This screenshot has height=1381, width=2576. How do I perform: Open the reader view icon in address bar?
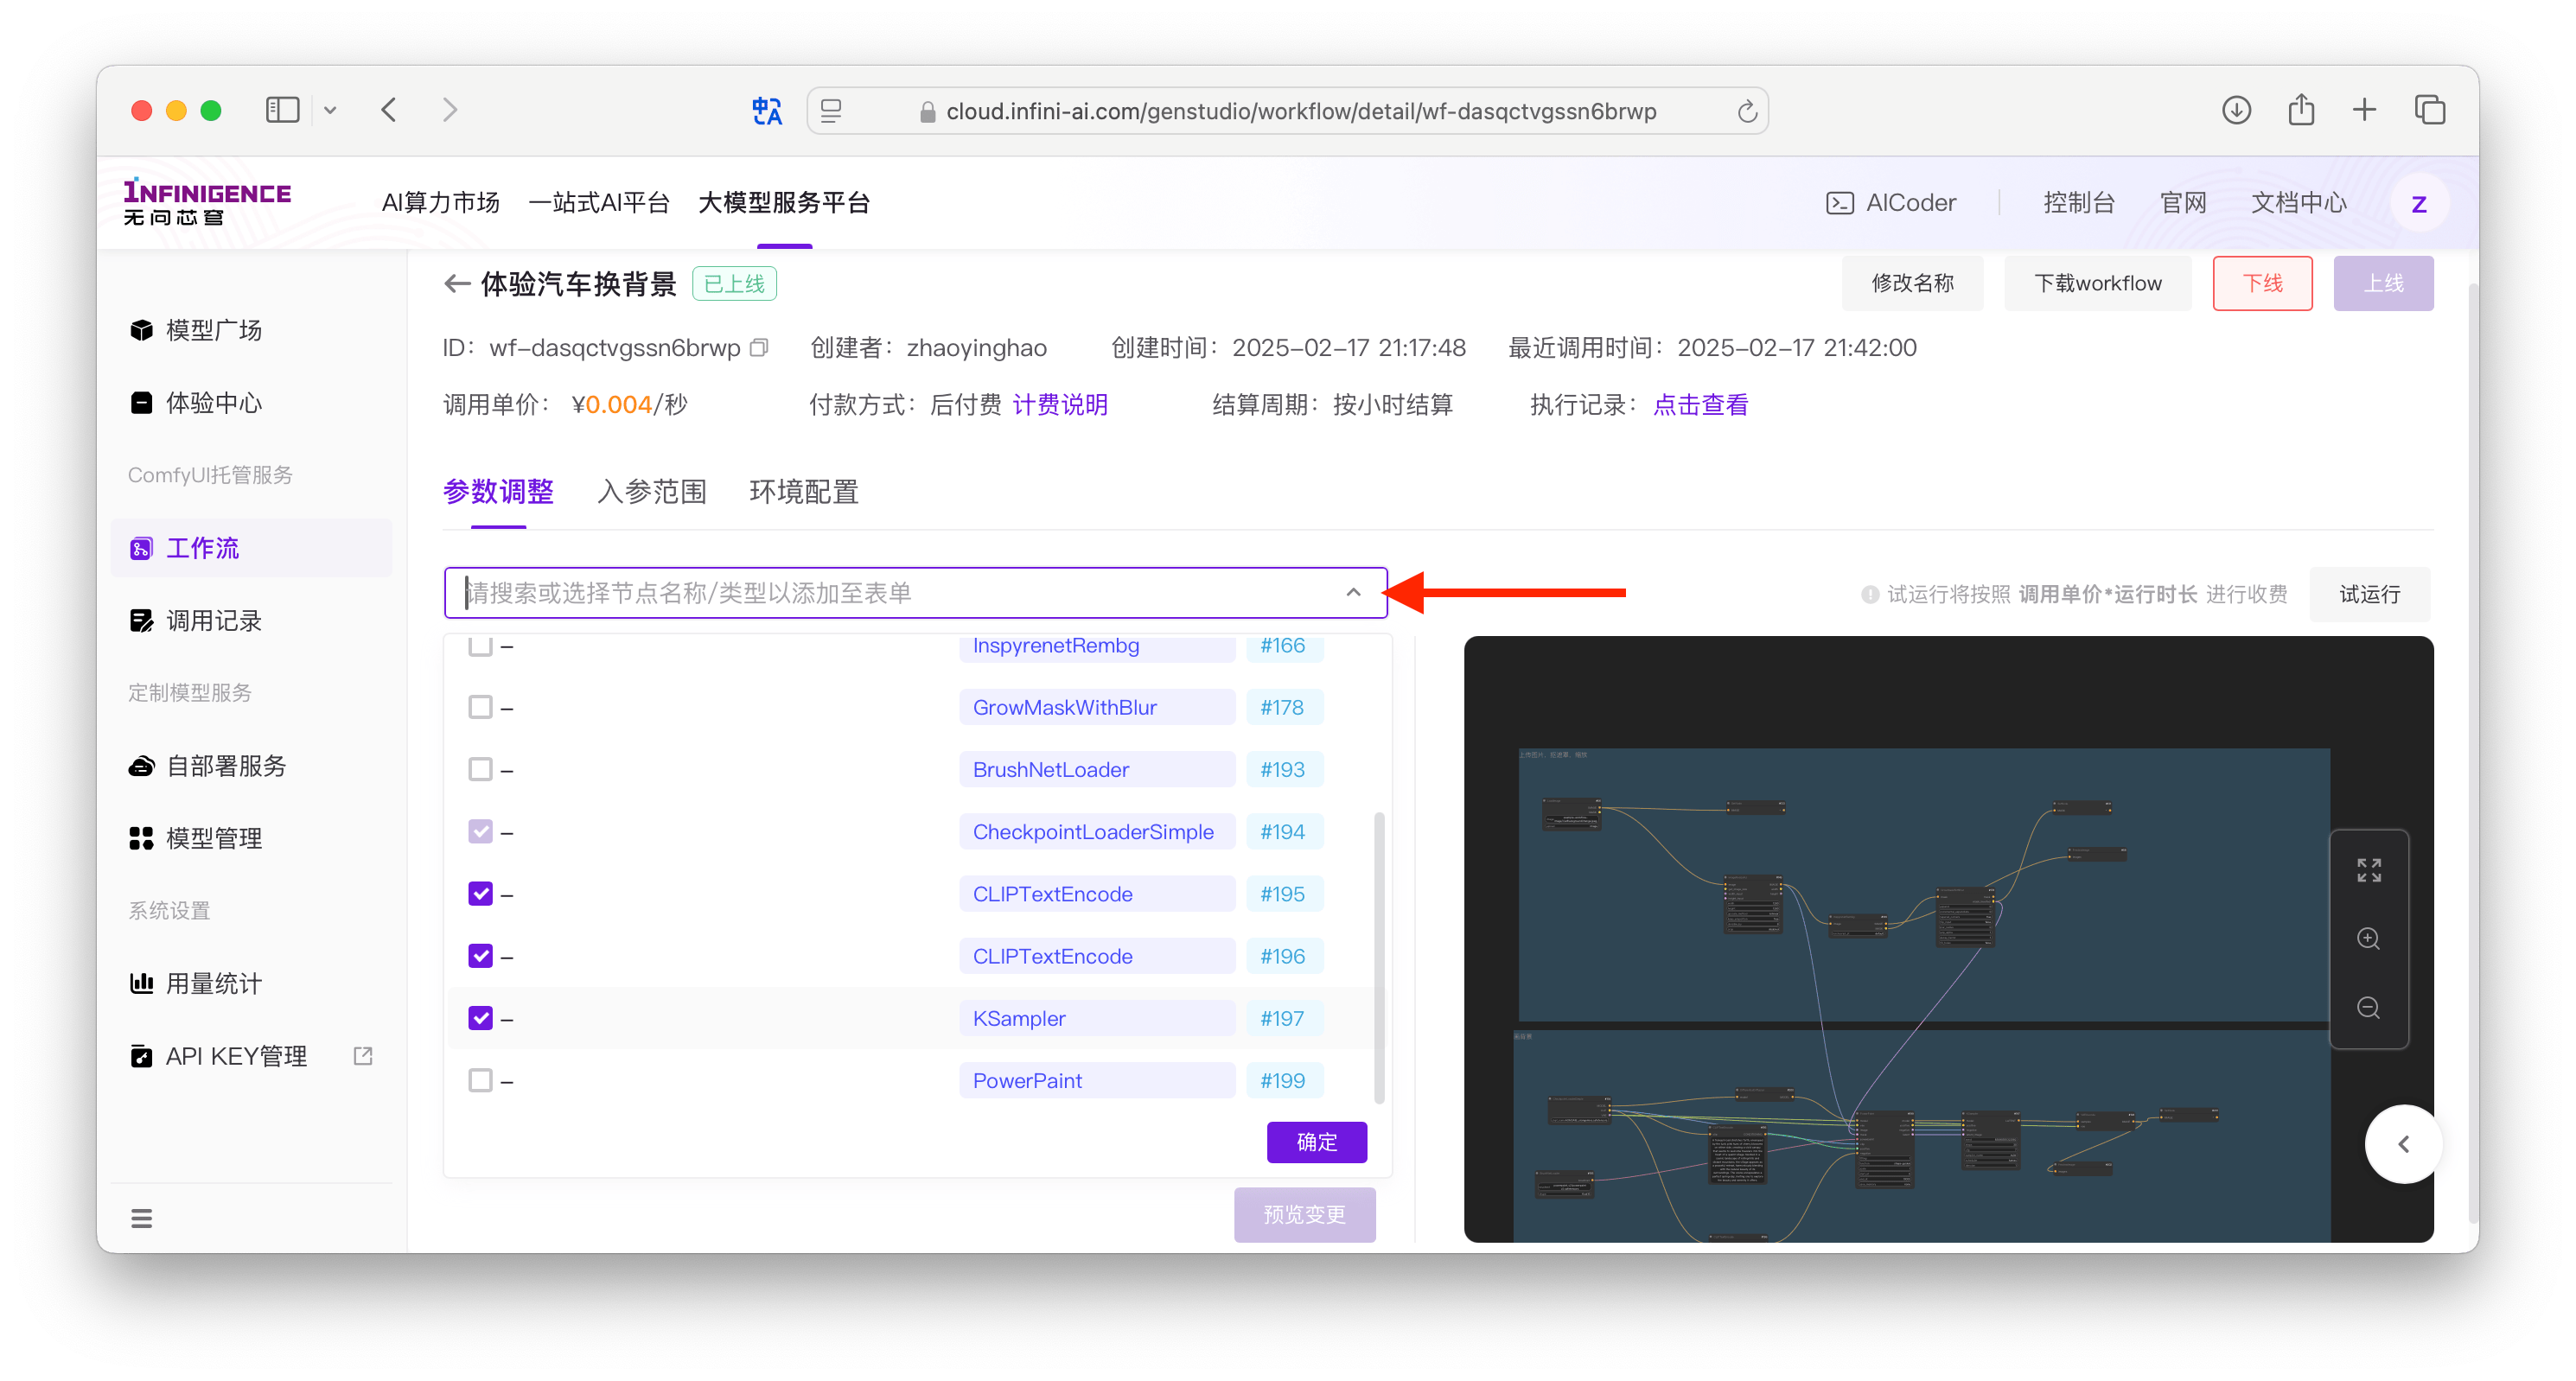click(x=831, y=111)
